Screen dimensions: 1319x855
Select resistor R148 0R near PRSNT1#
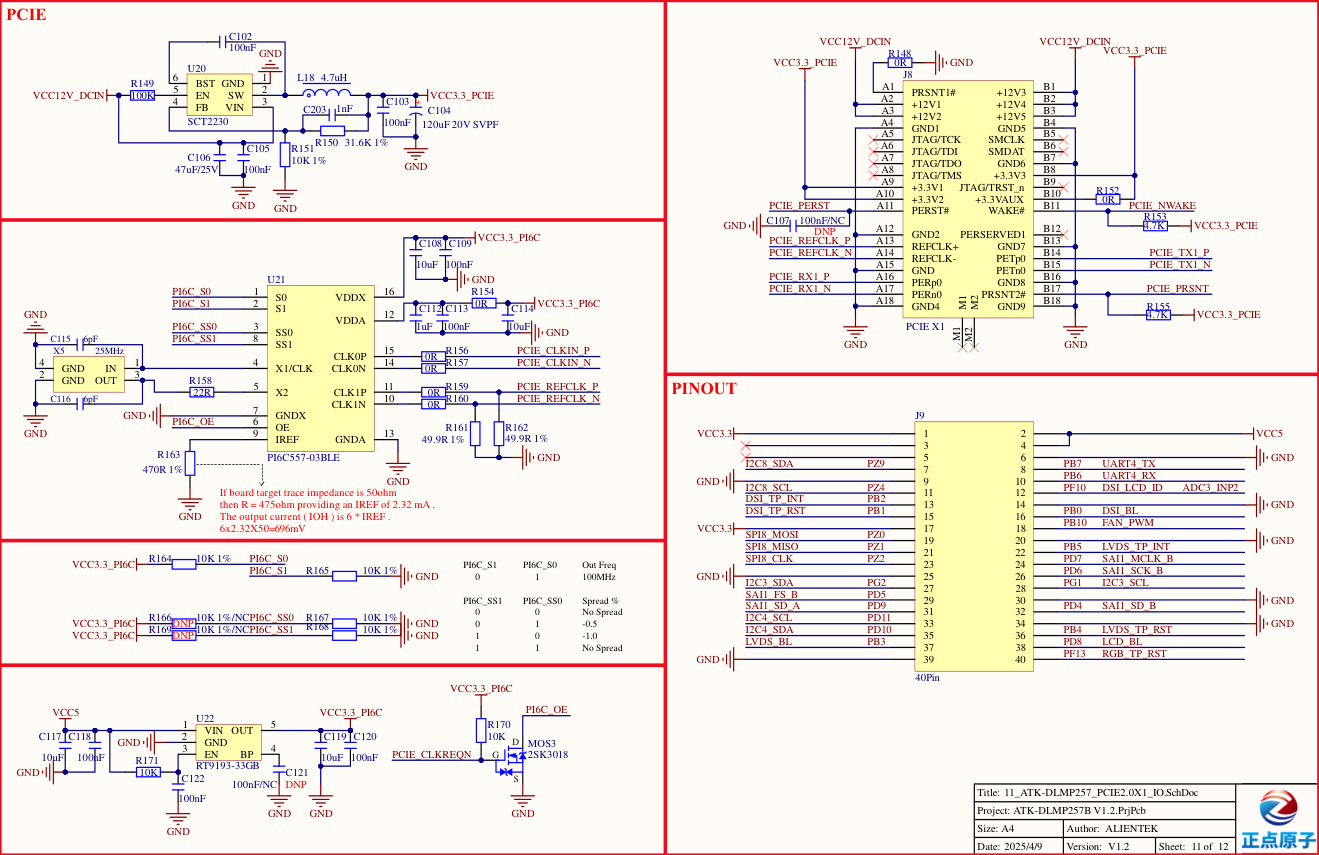[x=900, y=62]
